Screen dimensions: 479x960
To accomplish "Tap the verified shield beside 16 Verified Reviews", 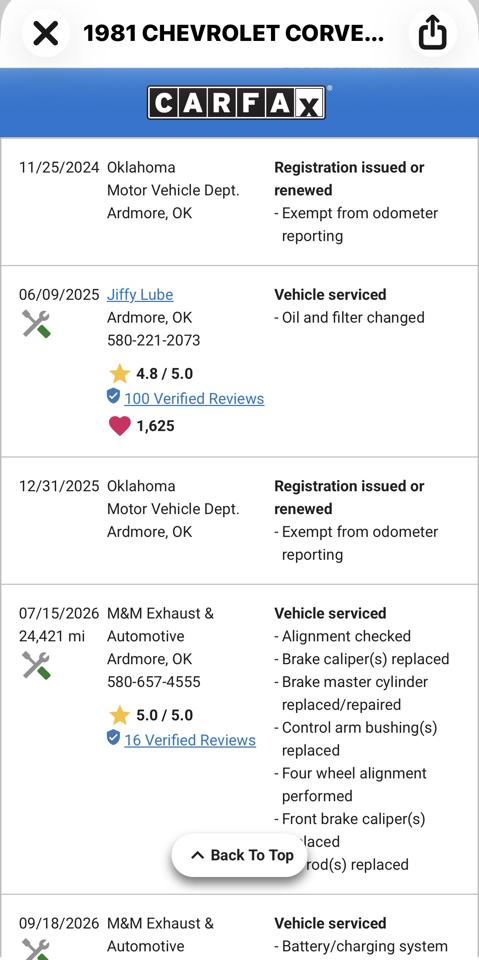I will coord(113,739).
